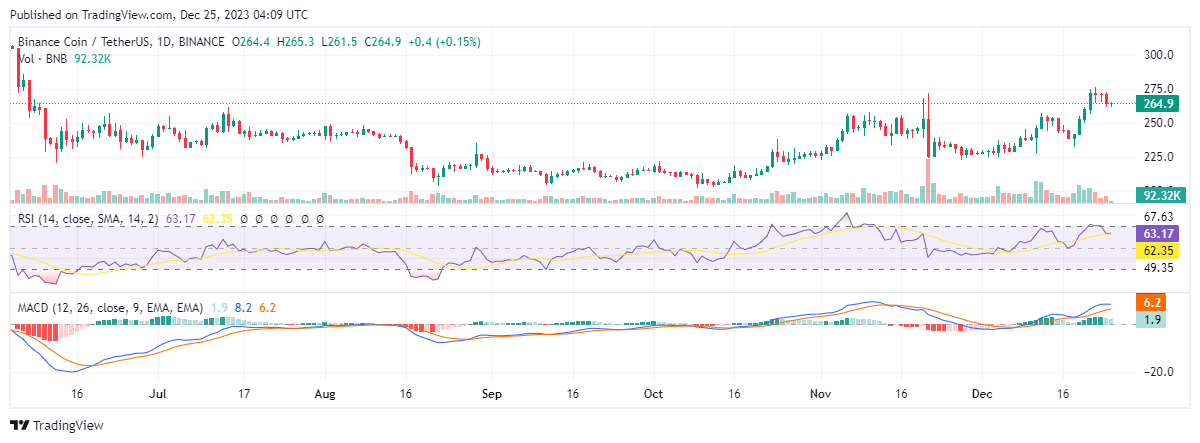Click the yellow 62.35 RSI tag on the axis
The image size is (1200, 443).
tap(1156, 249)
